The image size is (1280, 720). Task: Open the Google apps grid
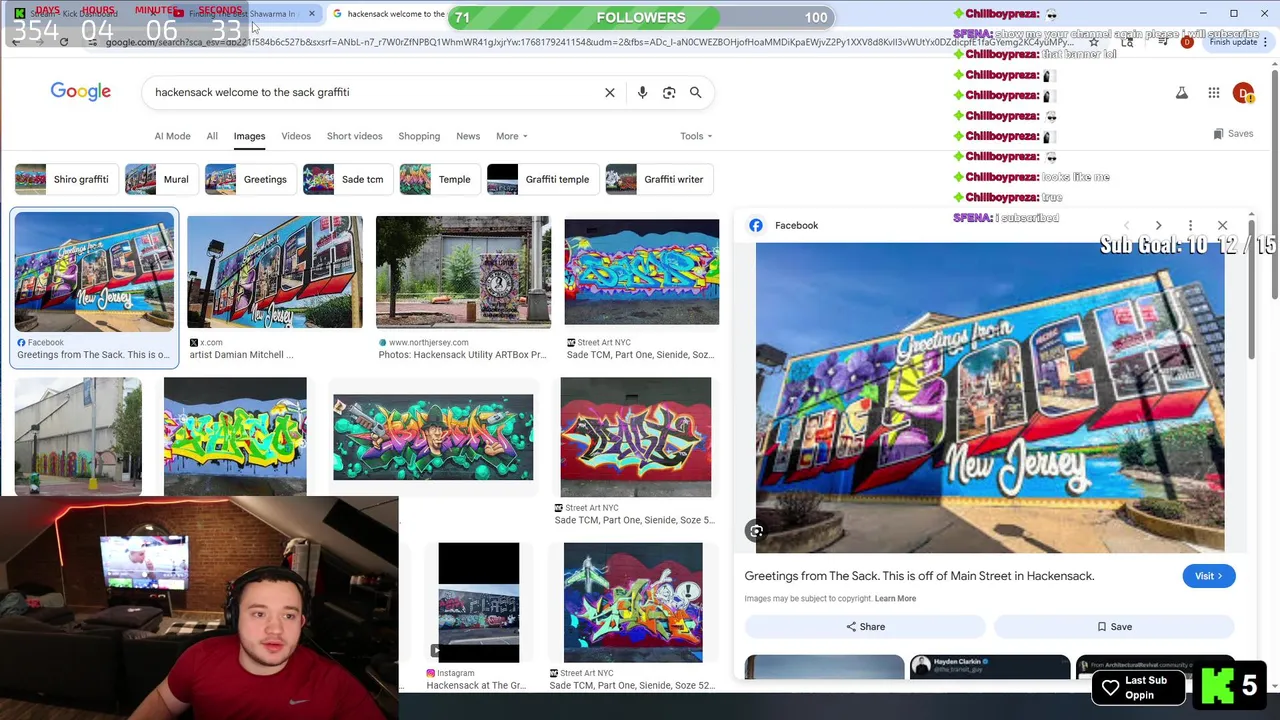click(1213, 93)
